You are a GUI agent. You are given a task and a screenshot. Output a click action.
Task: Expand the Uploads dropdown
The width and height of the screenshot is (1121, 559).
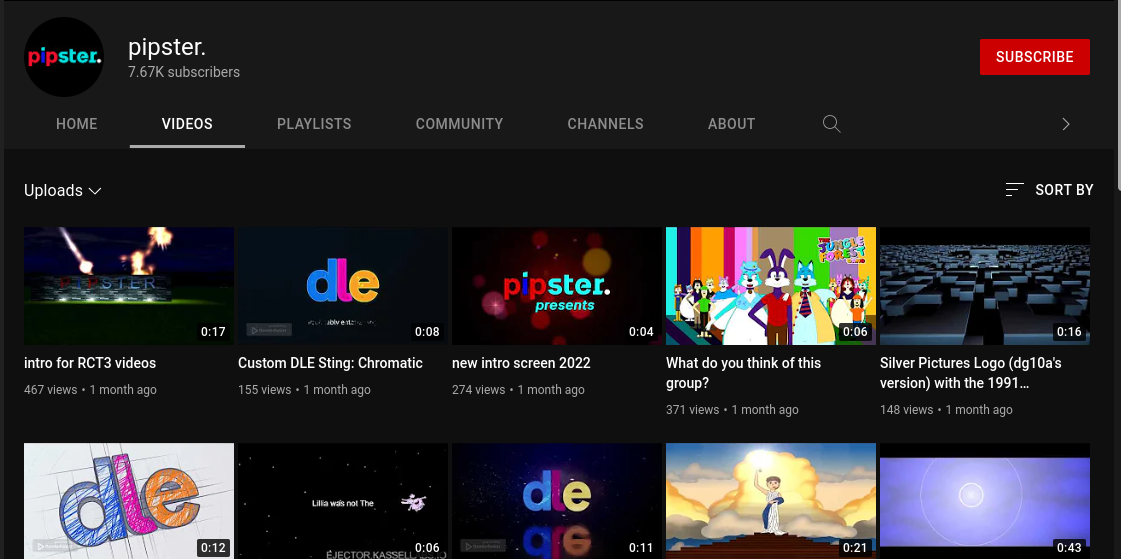(x=63, y=190)
